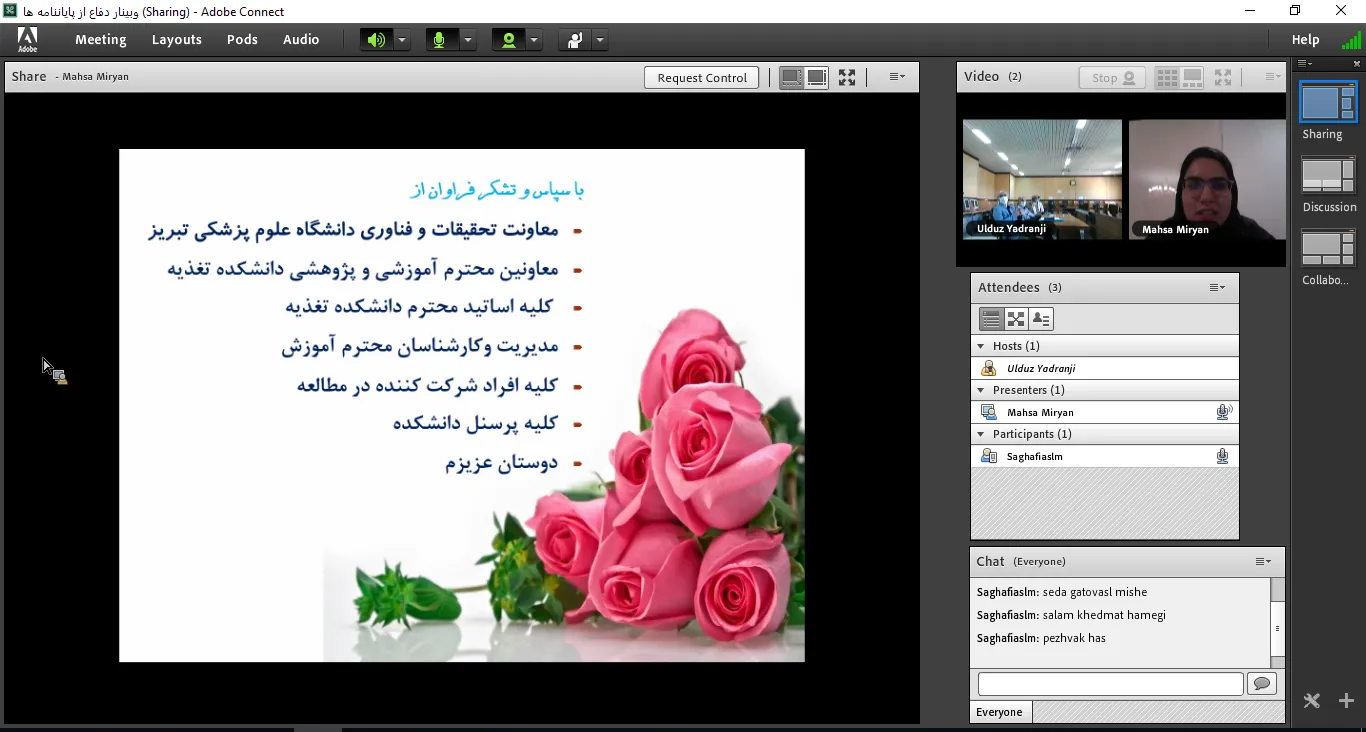1366x732 pixels.
Task: Open the microphone options dropdown arrow
Action: 467,40
